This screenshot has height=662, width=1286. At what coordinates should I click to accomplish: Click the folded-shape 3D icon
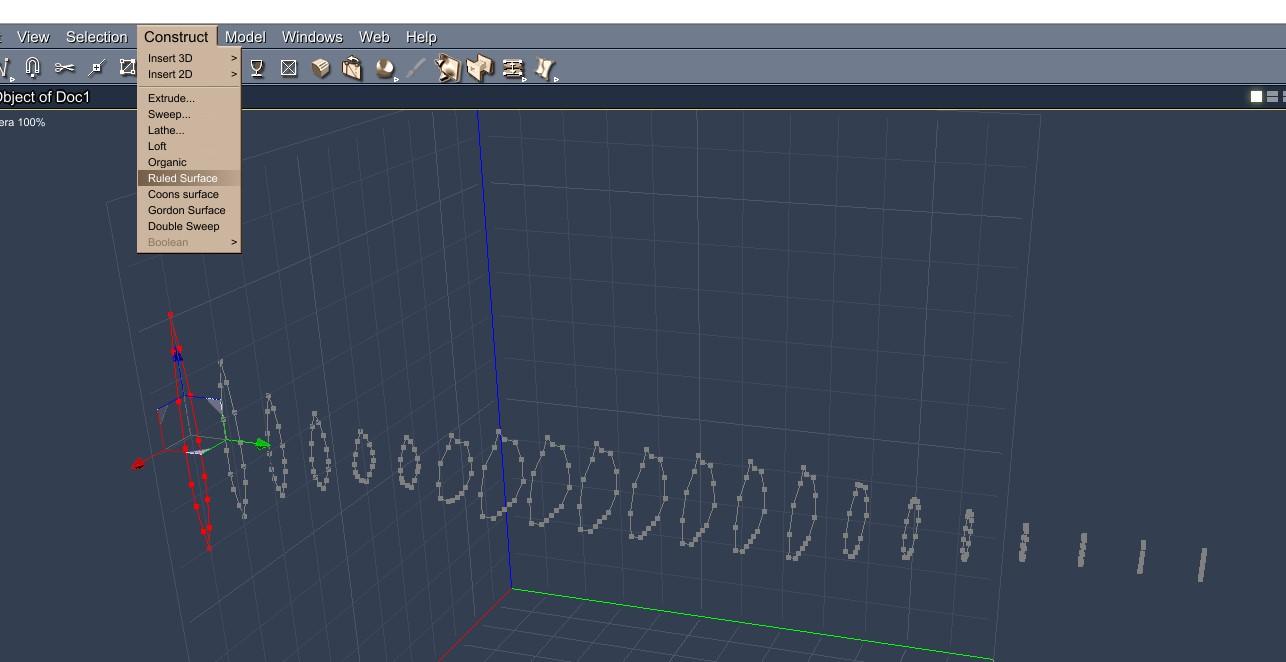481,68
